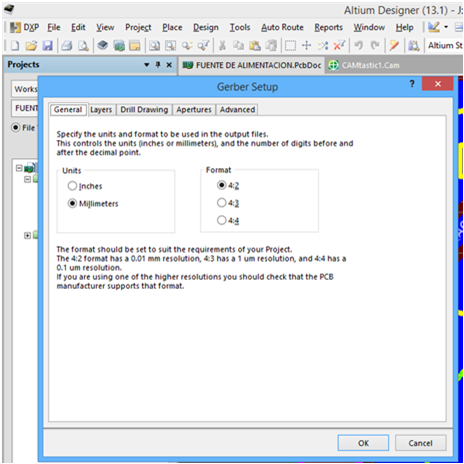This screenshot has height=464, width=464.
Task: Click the Select Region dashed rectangle icon
Action: 290,45
